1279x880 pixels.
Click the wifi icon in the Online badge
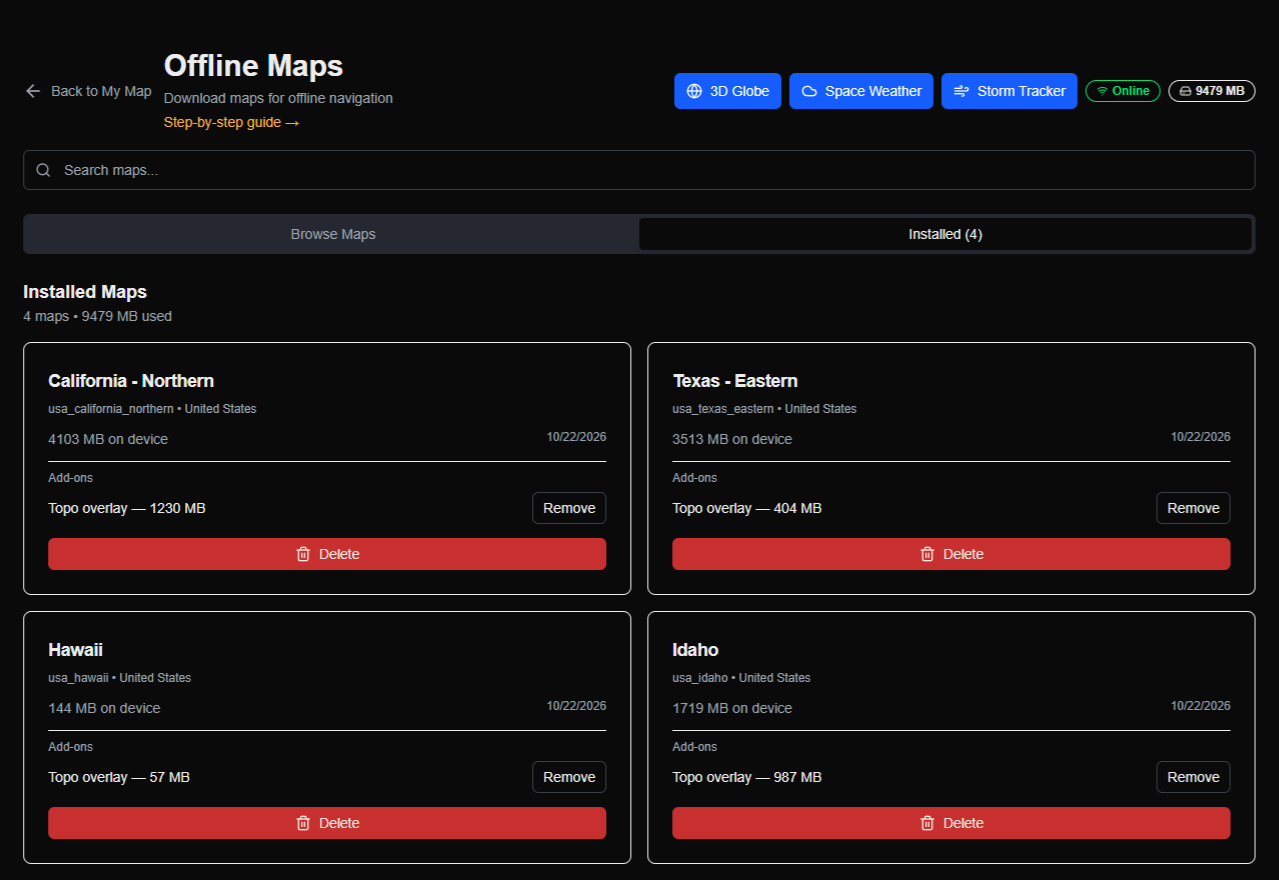point(1102,91)
